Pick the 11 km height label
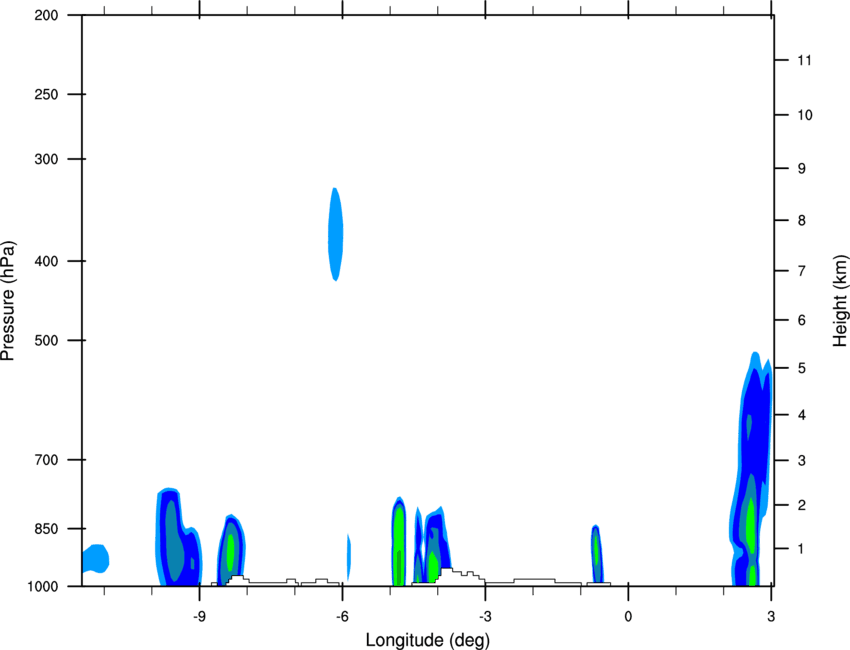The image size is (850, 650). pos(805,60)
